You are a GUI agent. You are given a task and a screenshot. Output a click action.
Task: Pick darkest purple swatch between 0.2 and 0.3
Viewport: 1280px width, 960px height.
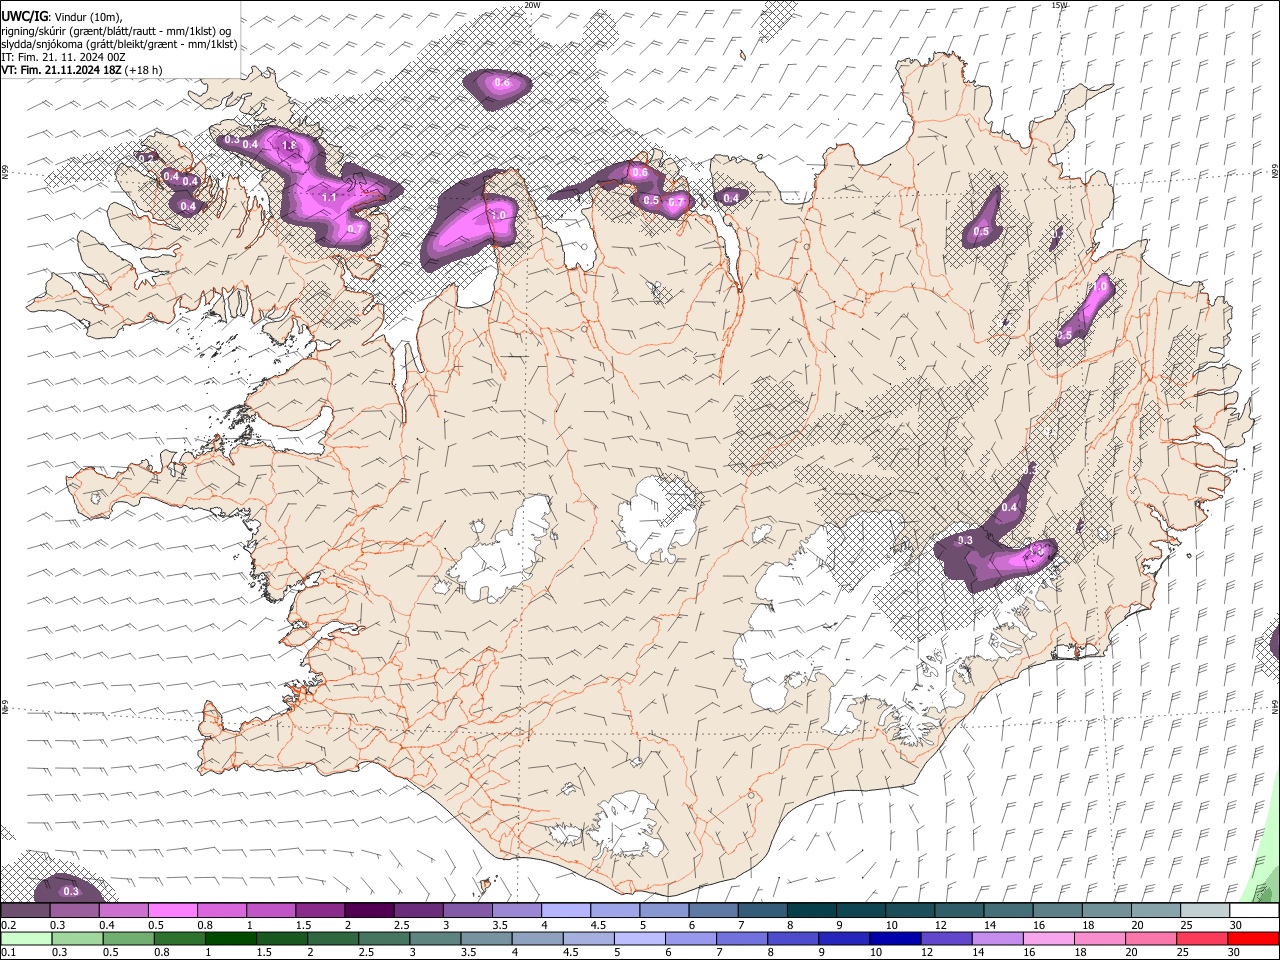[25, 910]
